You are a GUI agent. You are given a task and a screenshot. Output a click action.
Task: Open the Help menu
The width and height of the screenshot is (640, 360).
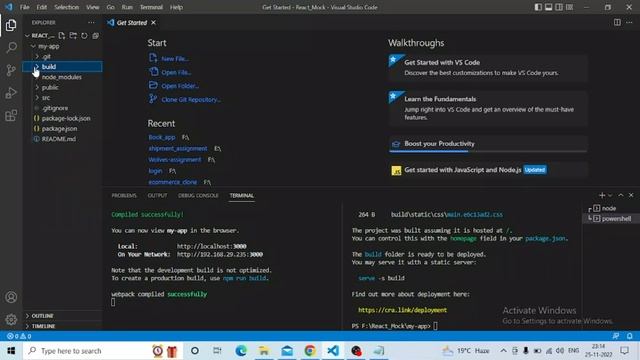[176, 7]
